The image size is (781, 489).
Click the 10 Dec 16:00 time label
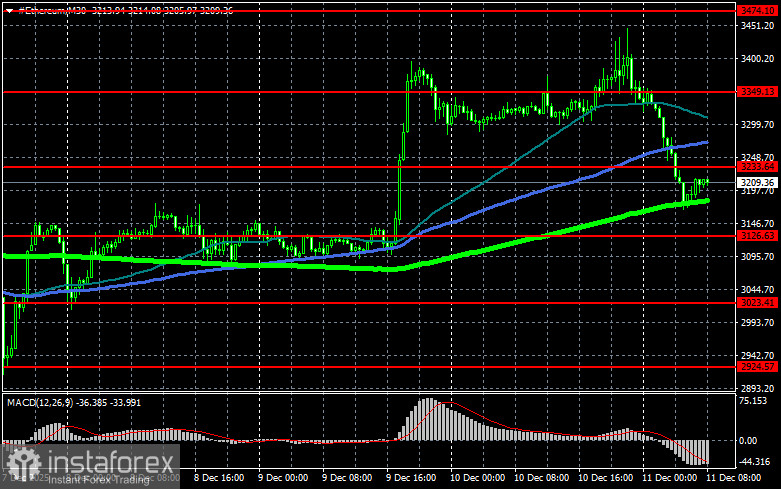pos(605,478)
